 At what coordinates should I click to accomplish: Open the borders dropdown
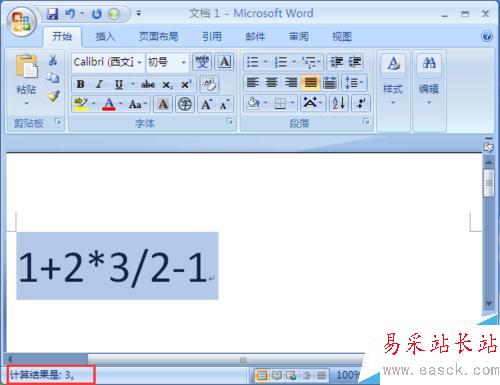292,103
